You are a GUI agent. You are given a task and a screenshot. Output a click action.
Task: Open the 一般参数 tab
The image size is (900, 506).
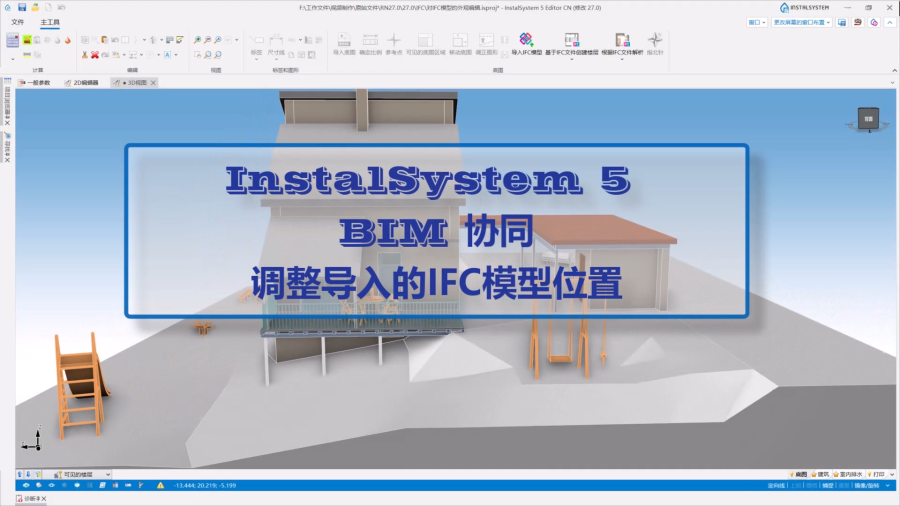pos(34,83)
